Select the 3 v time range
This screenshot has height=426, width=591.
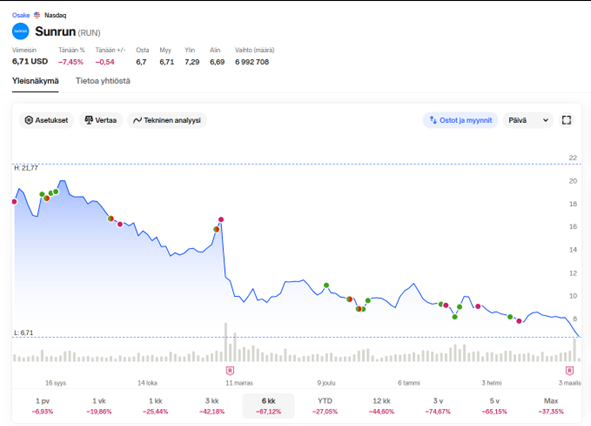(438, 406)
